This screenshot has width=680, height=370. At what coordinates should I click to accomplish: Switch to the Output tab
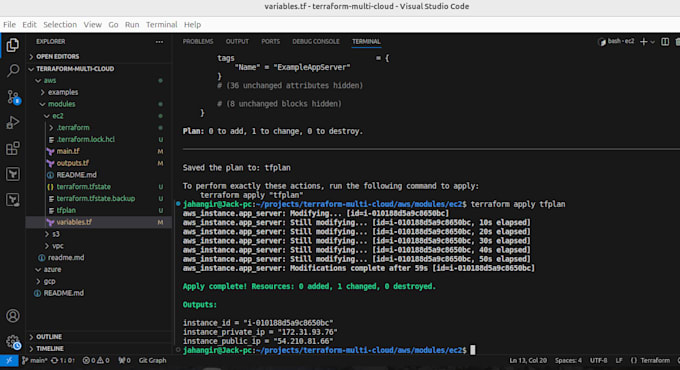[x=237, y=42]
